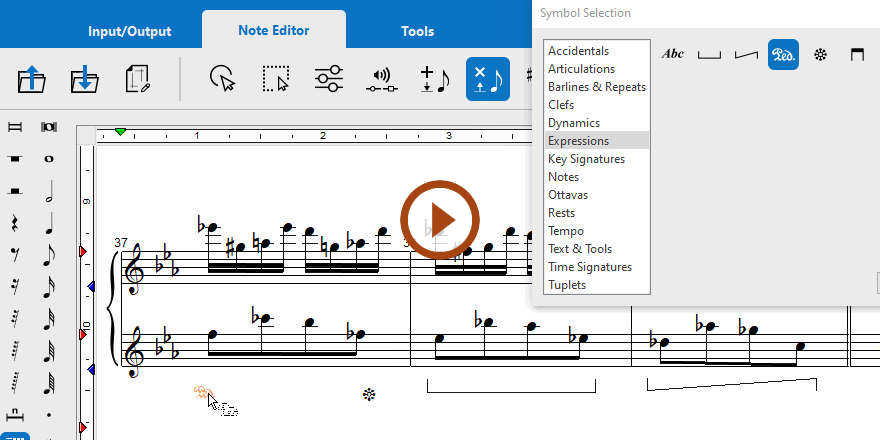The image size is (880, 440).
Task: Choose Time Signatures from symbol categories
Action: click(590, 267)
